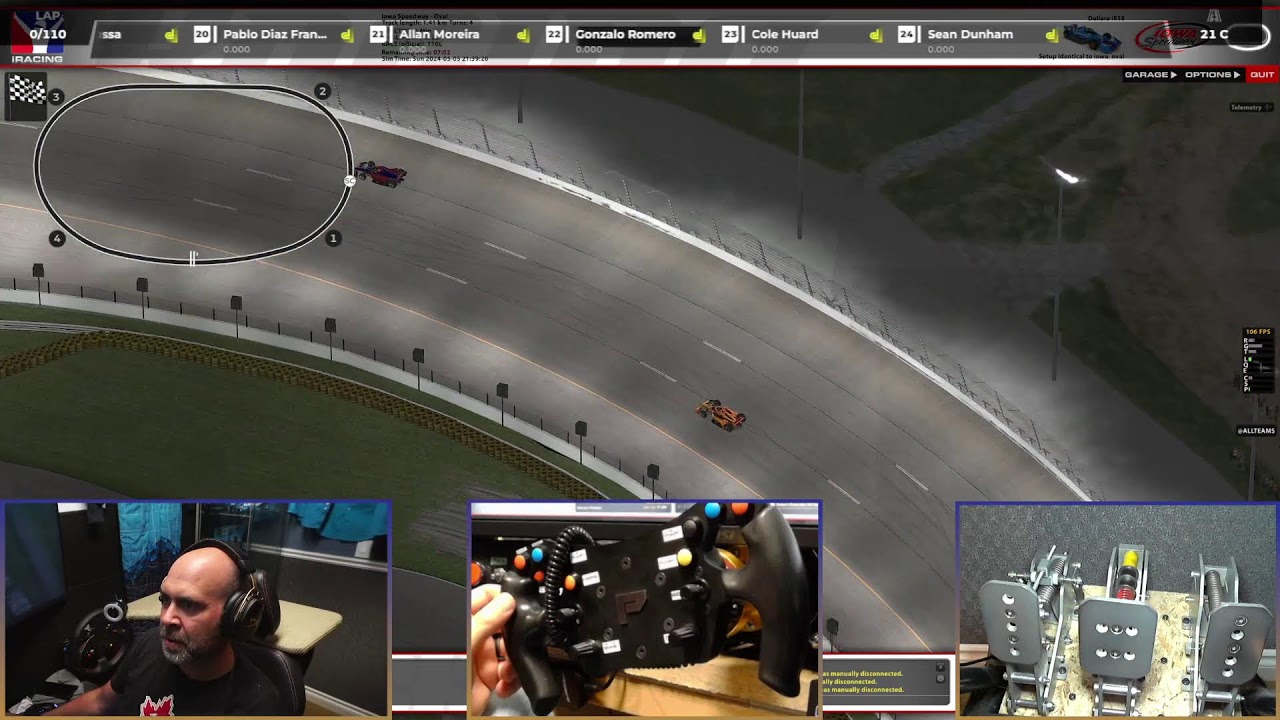Click the performance meter bars
This screenshot has height=720, width=1280.
click(x=1257, y=365)
